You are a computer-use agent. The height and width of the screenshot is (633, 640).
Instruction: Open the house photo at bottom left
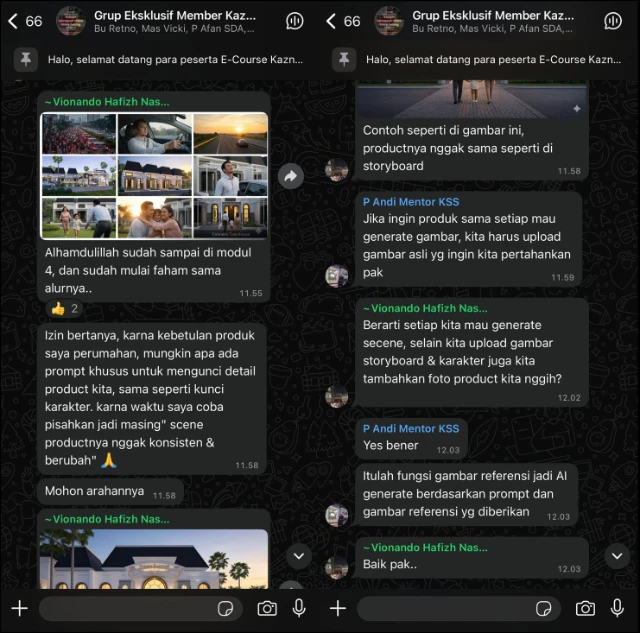(155, 559)
